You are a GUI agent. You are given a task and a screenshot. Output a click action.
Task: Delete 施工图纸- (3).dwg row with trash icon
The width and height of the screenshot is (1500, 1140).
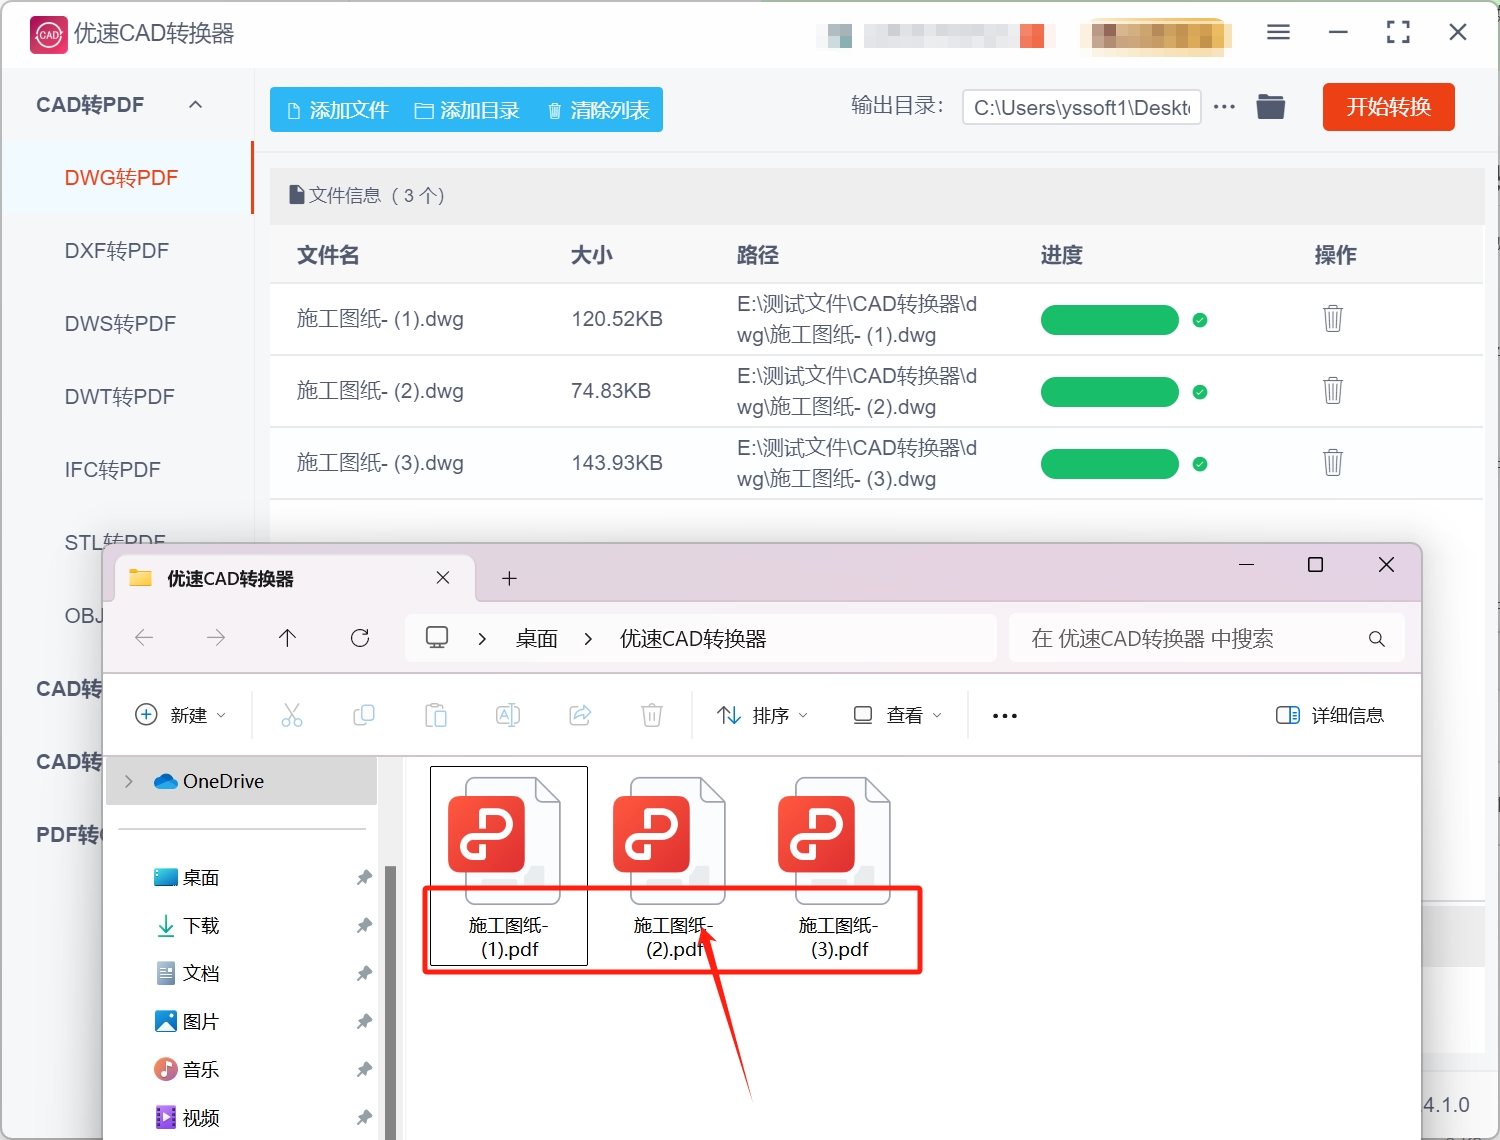click(x=1333, y=463)
